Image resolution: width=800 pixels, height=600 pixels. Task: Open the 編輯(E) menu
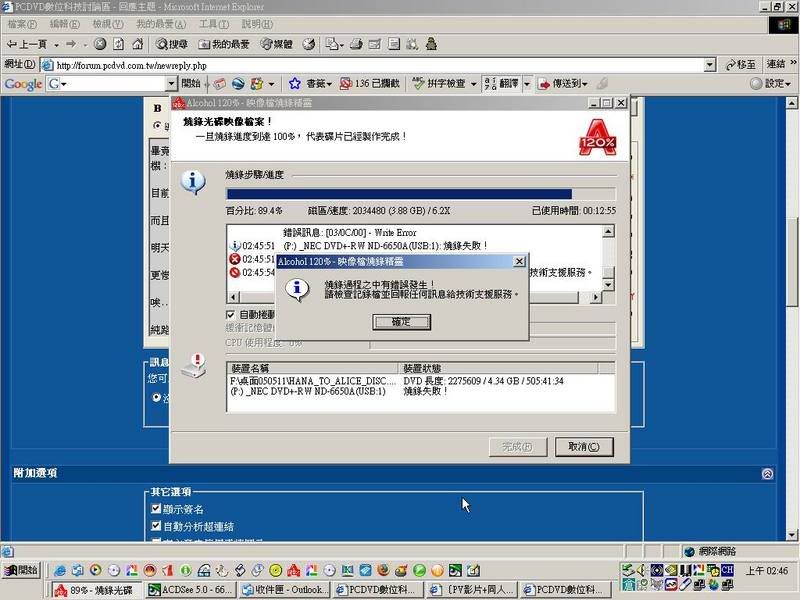[64, 24]
